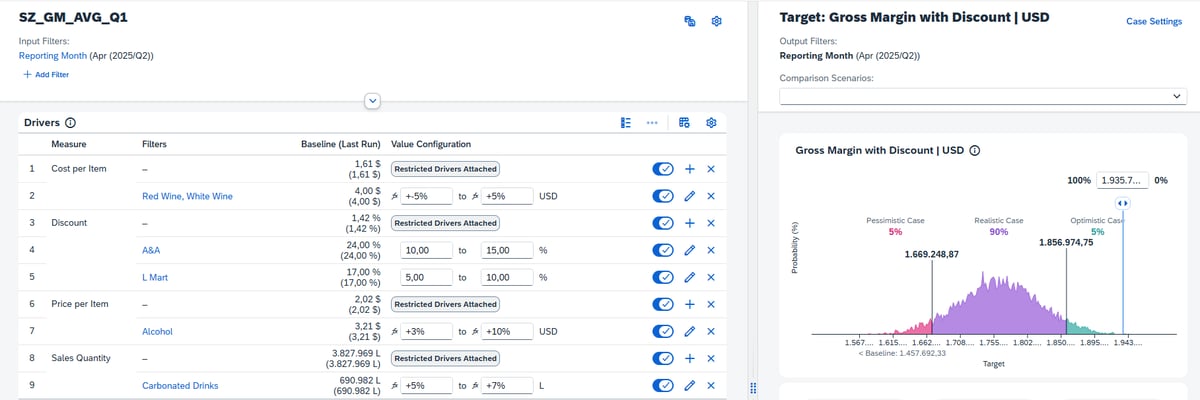The image size is (1200, 400).
Task: Open the Drivers panel gear settings
Action: 711,123
